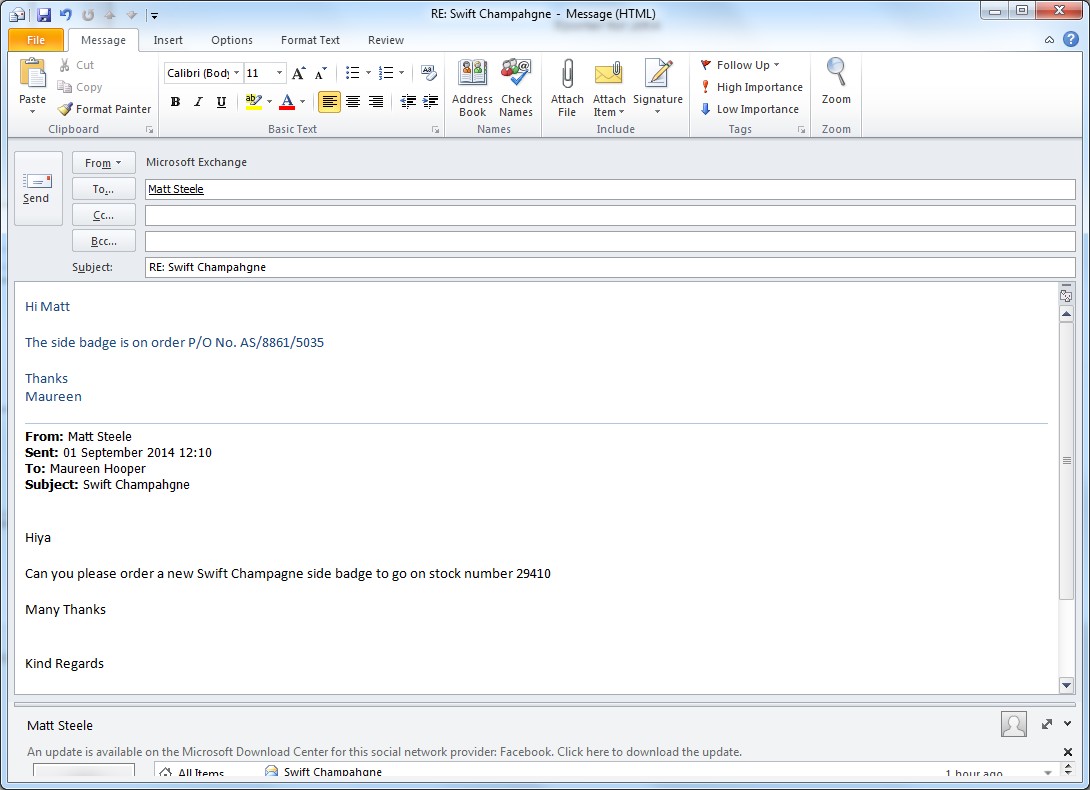Click the message body scroll down arrow

click(1066, 685)
